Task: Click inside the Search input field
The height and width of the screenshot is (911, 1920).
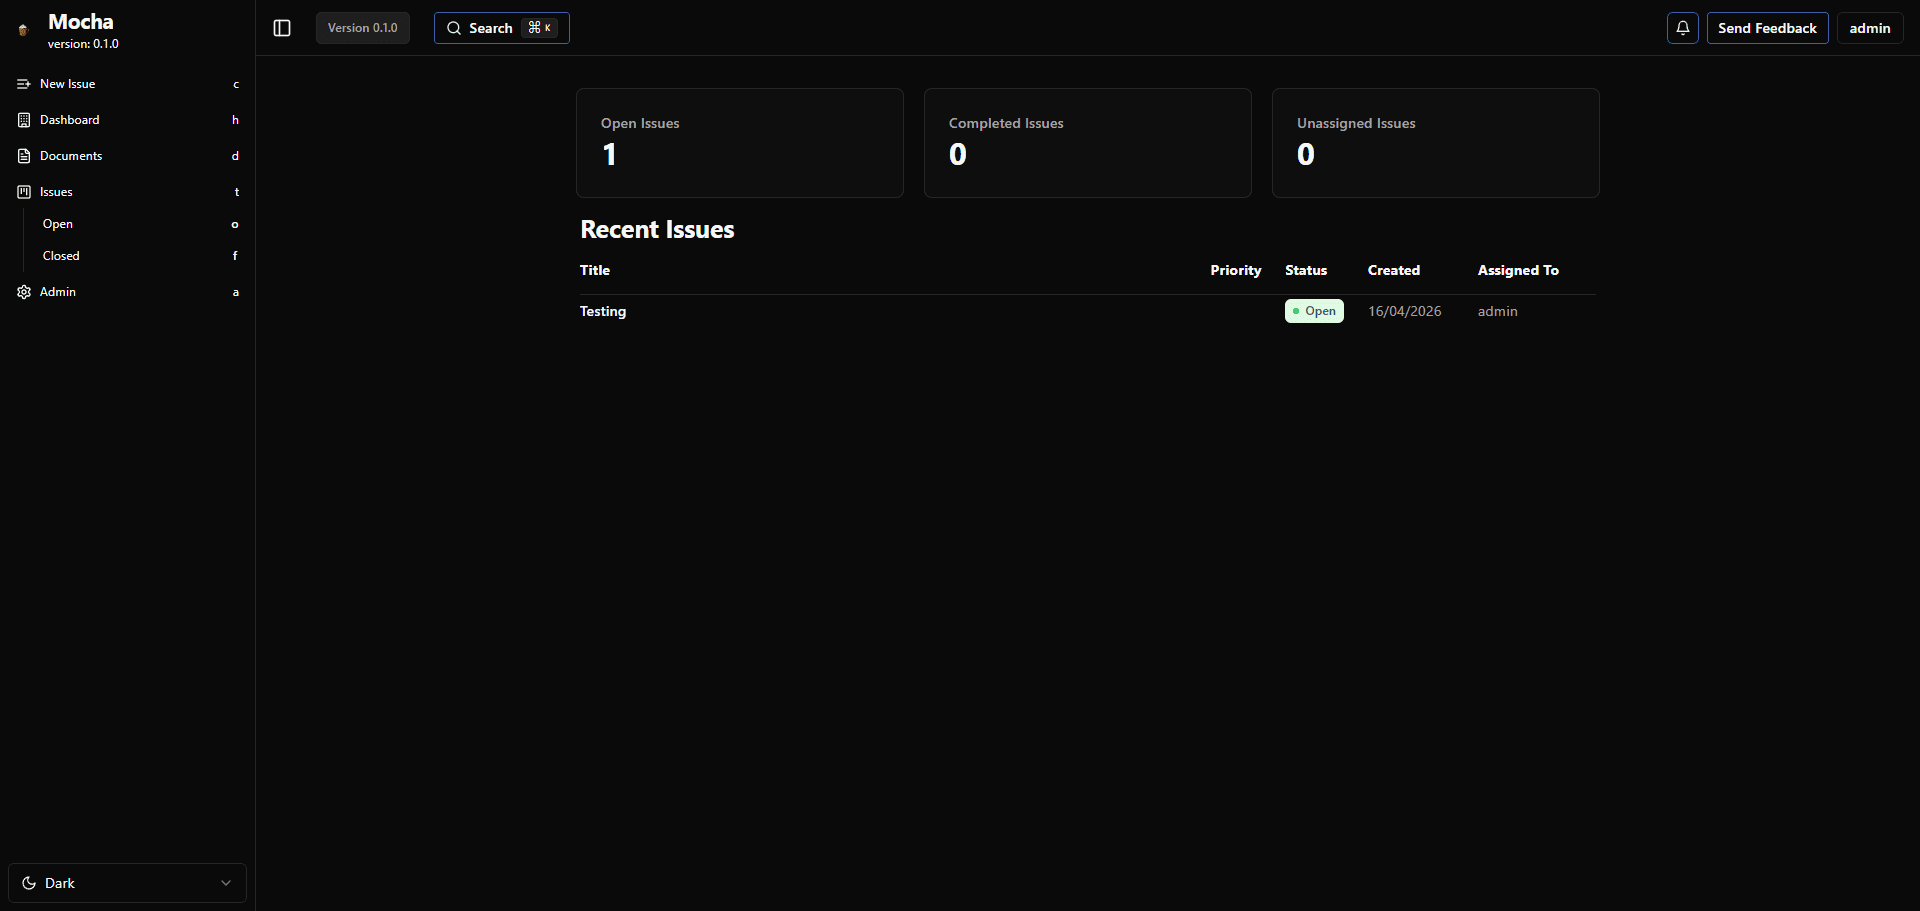Action: (x=500, y=28)
